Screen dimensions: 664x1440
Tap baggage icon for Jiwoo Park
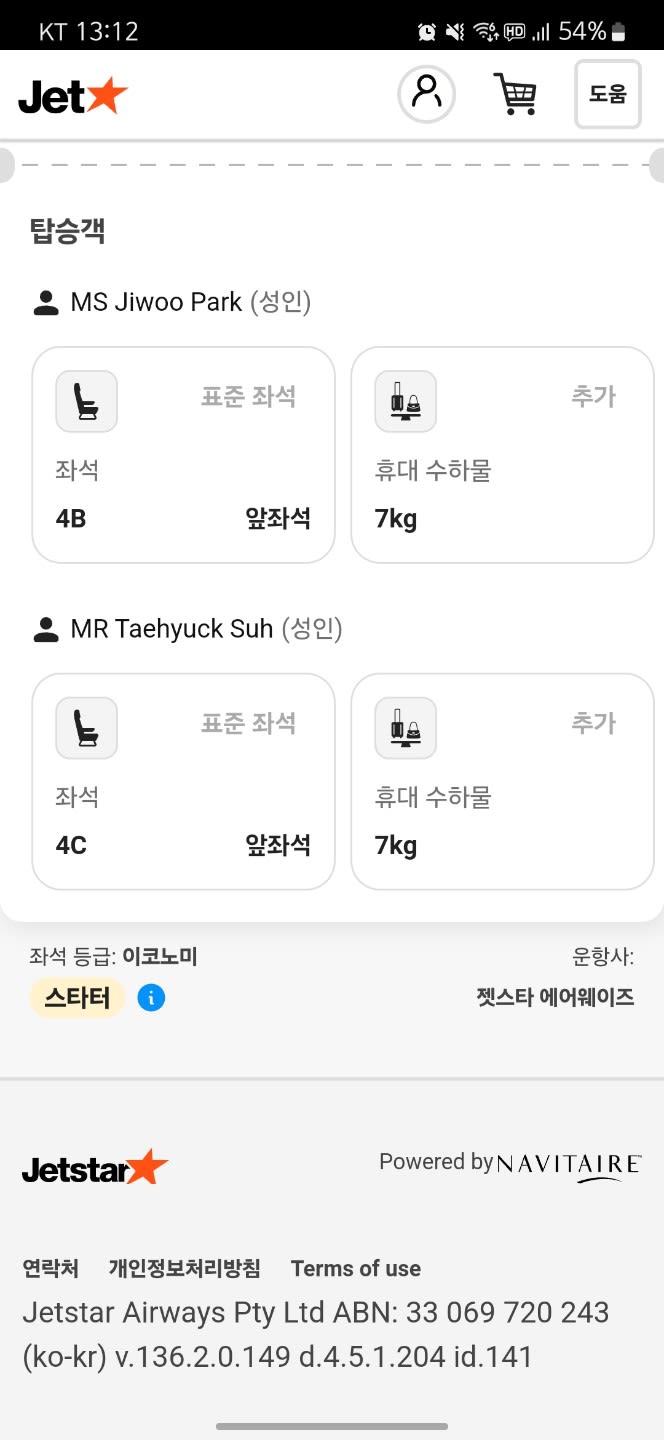405,401
